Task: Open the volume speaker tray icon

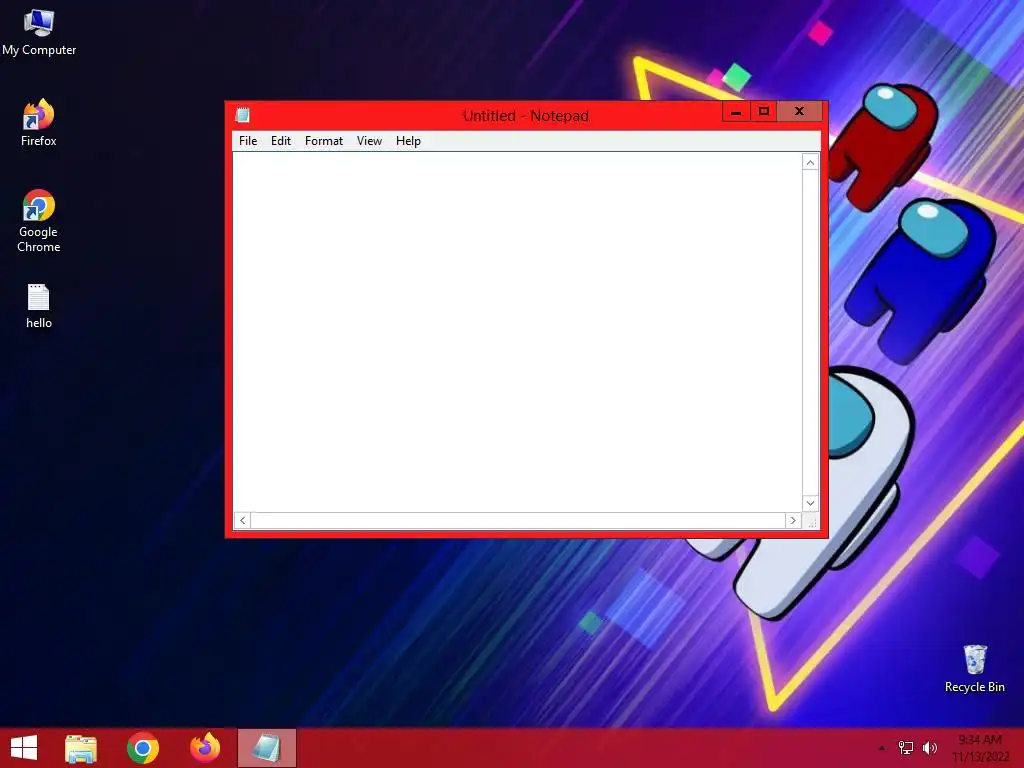Action: click(x=930, y=748)
